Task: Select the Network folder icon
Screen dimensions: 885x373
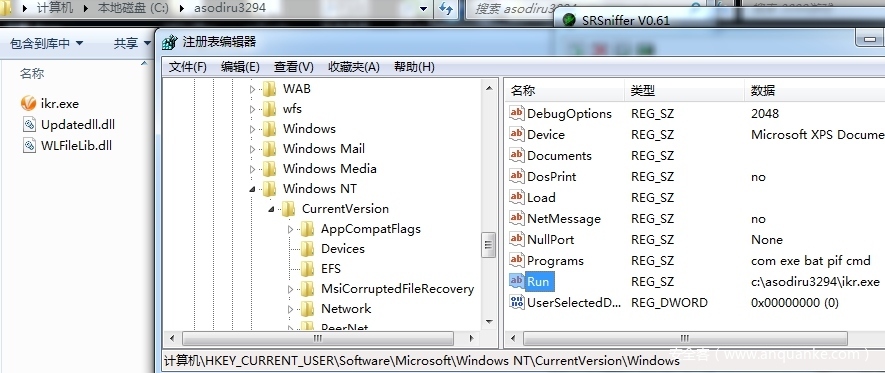Action: point(308,309)
